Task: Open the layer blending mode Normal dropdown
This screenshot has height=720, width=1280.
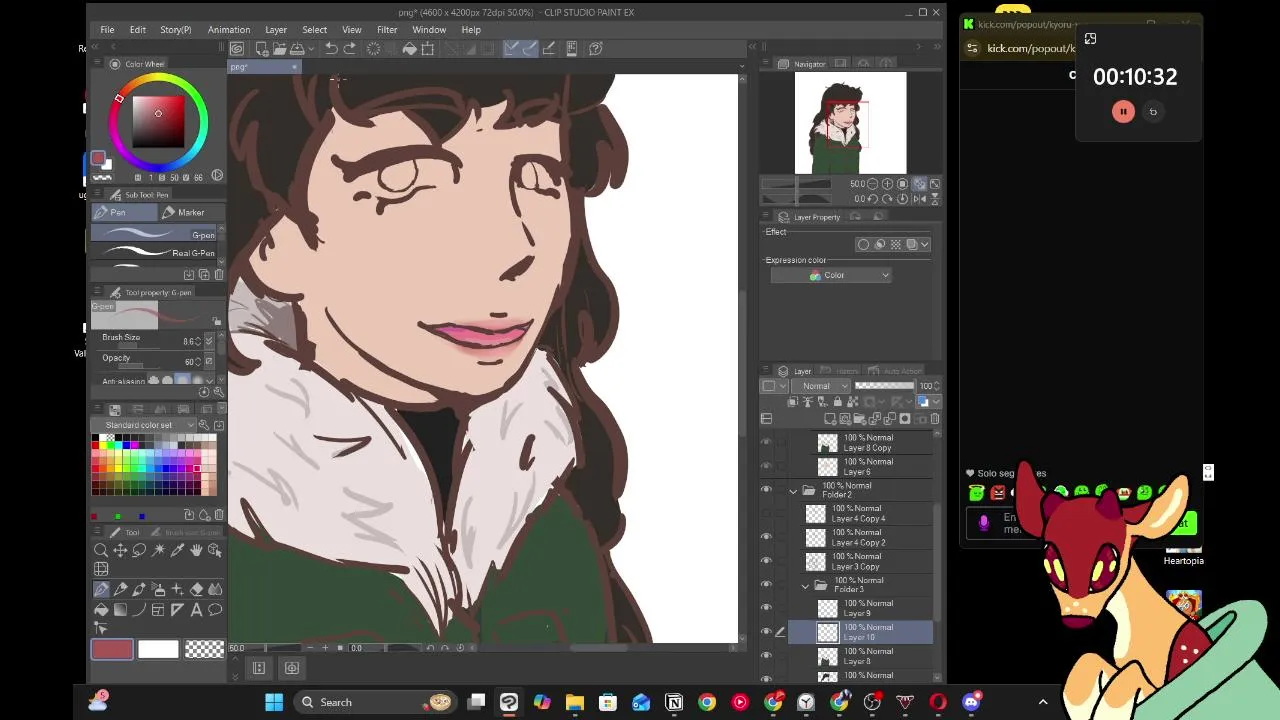Action: [821, 386]
